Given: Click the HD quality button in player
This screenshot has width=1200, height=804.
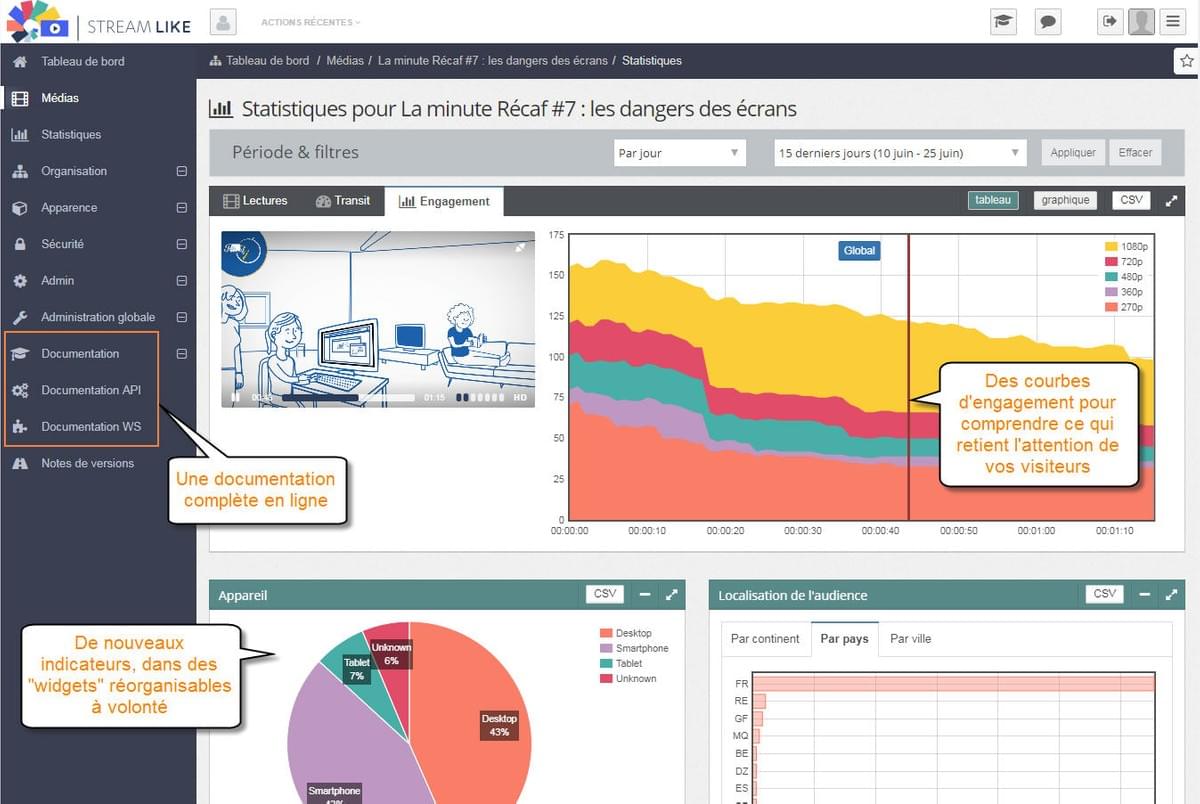Looking at the screenshot, I should coord(520,397).
